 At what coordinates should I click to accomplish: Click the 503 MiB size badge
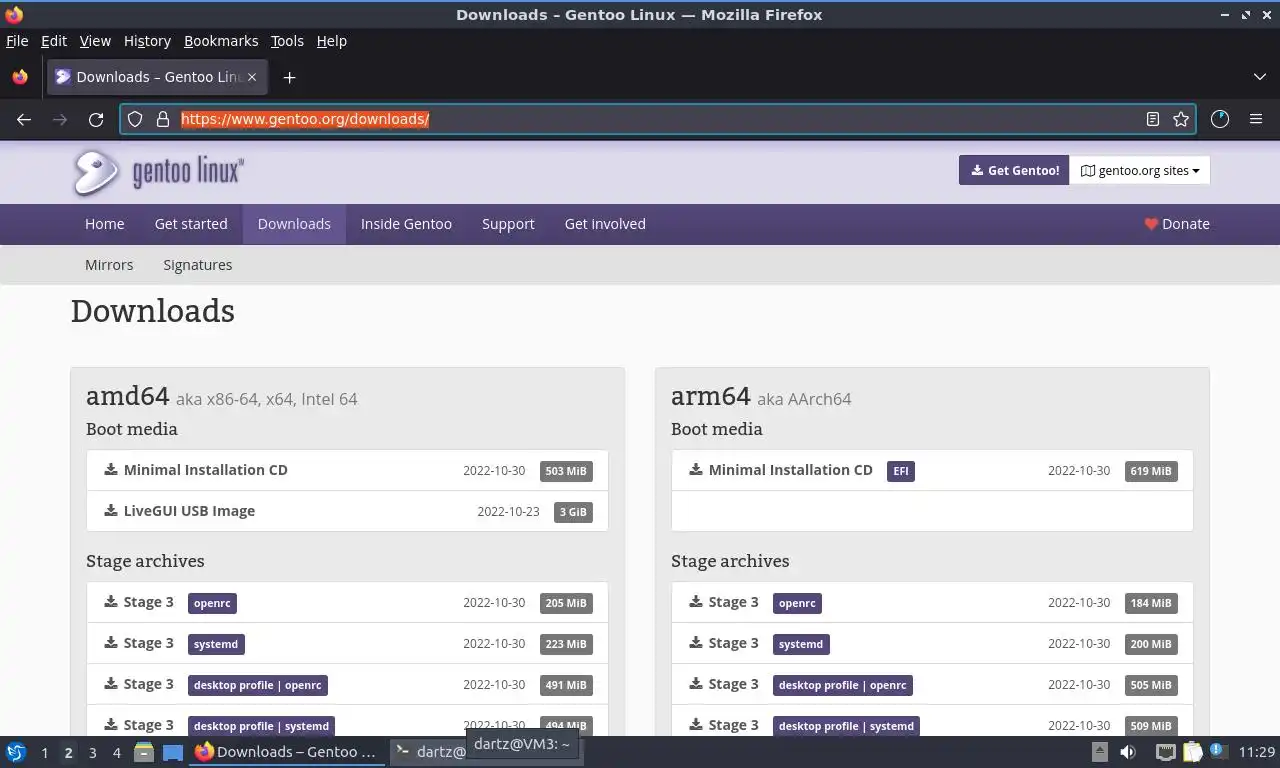566,471
